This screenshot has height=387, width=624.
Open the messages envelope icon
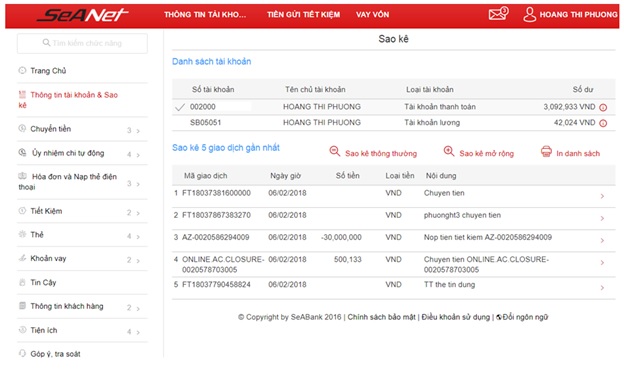(498, 14)
